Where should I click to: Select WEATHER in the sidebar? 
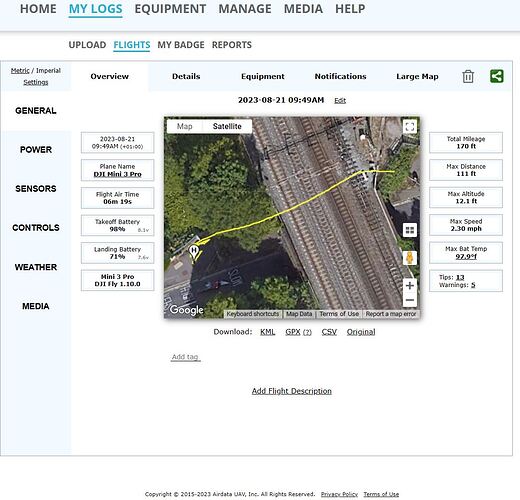coord(36,267)
